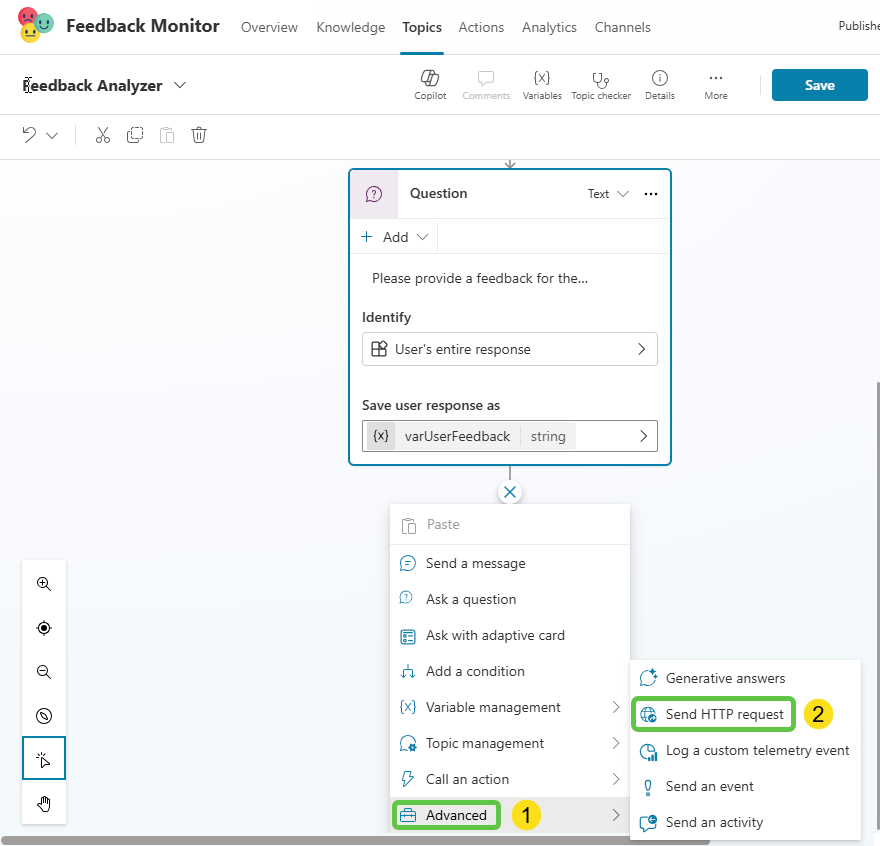880x846 pixels.
Task: Open the Add dropdown in the Question node
Action: click(x=393, y=236)
